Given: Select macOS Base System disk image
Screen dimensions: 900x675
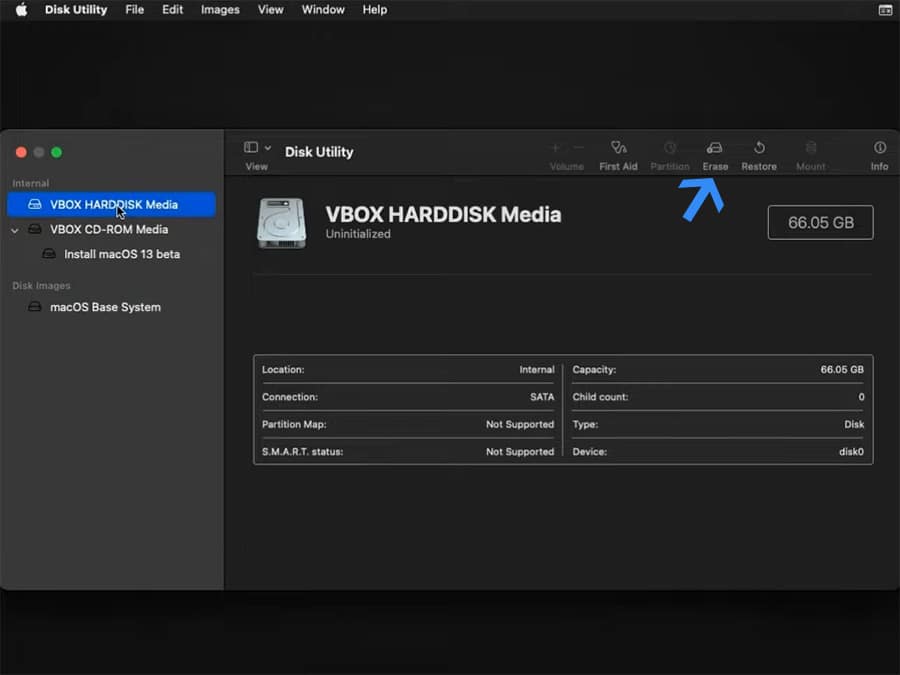Looking at the screenshot, I should [x=105, y=307].
